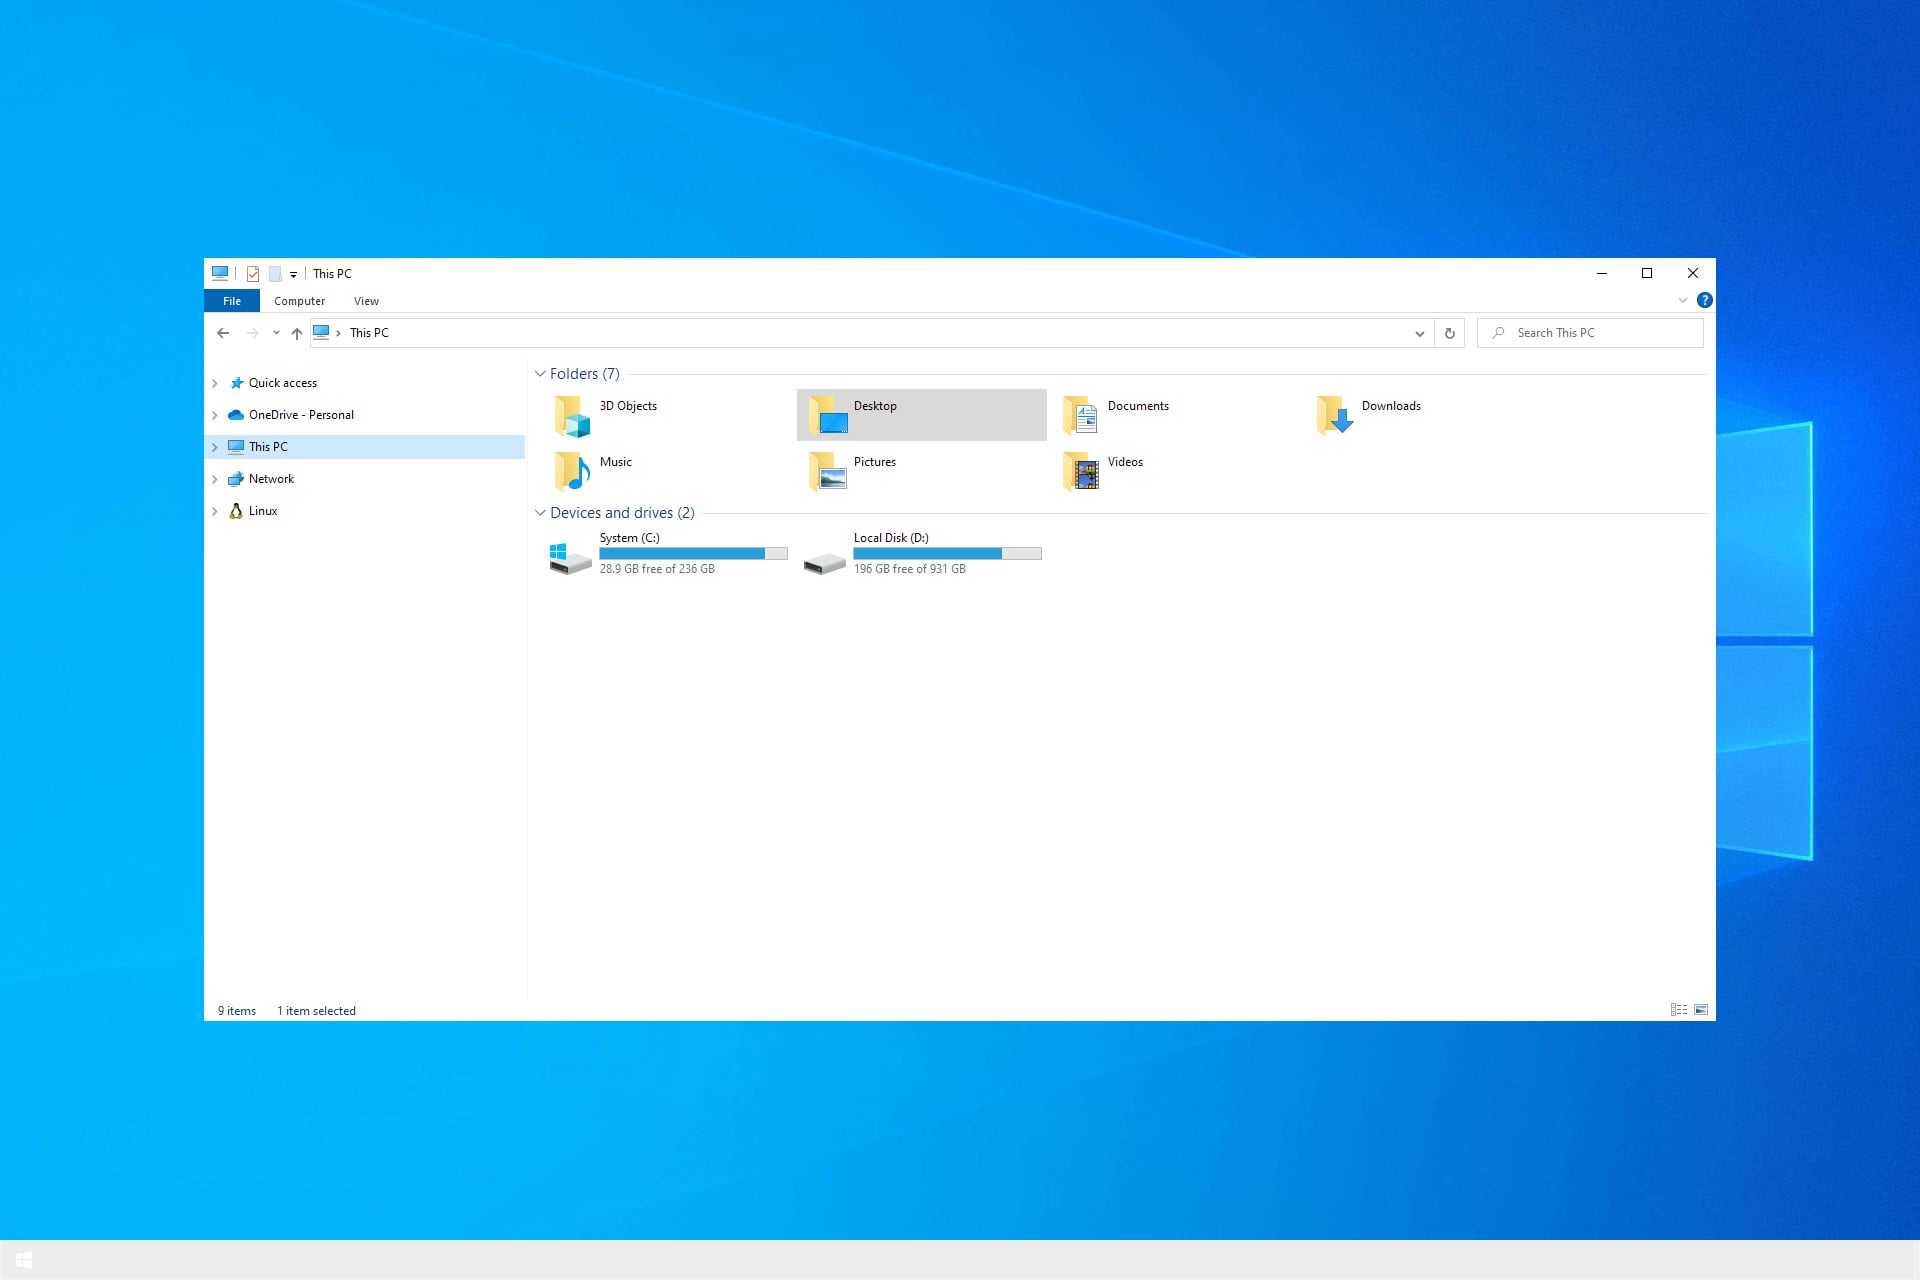Viewport: 1920px width, 1280px height.
Task: Open the Pictures folder
Action: click(874, 470)
